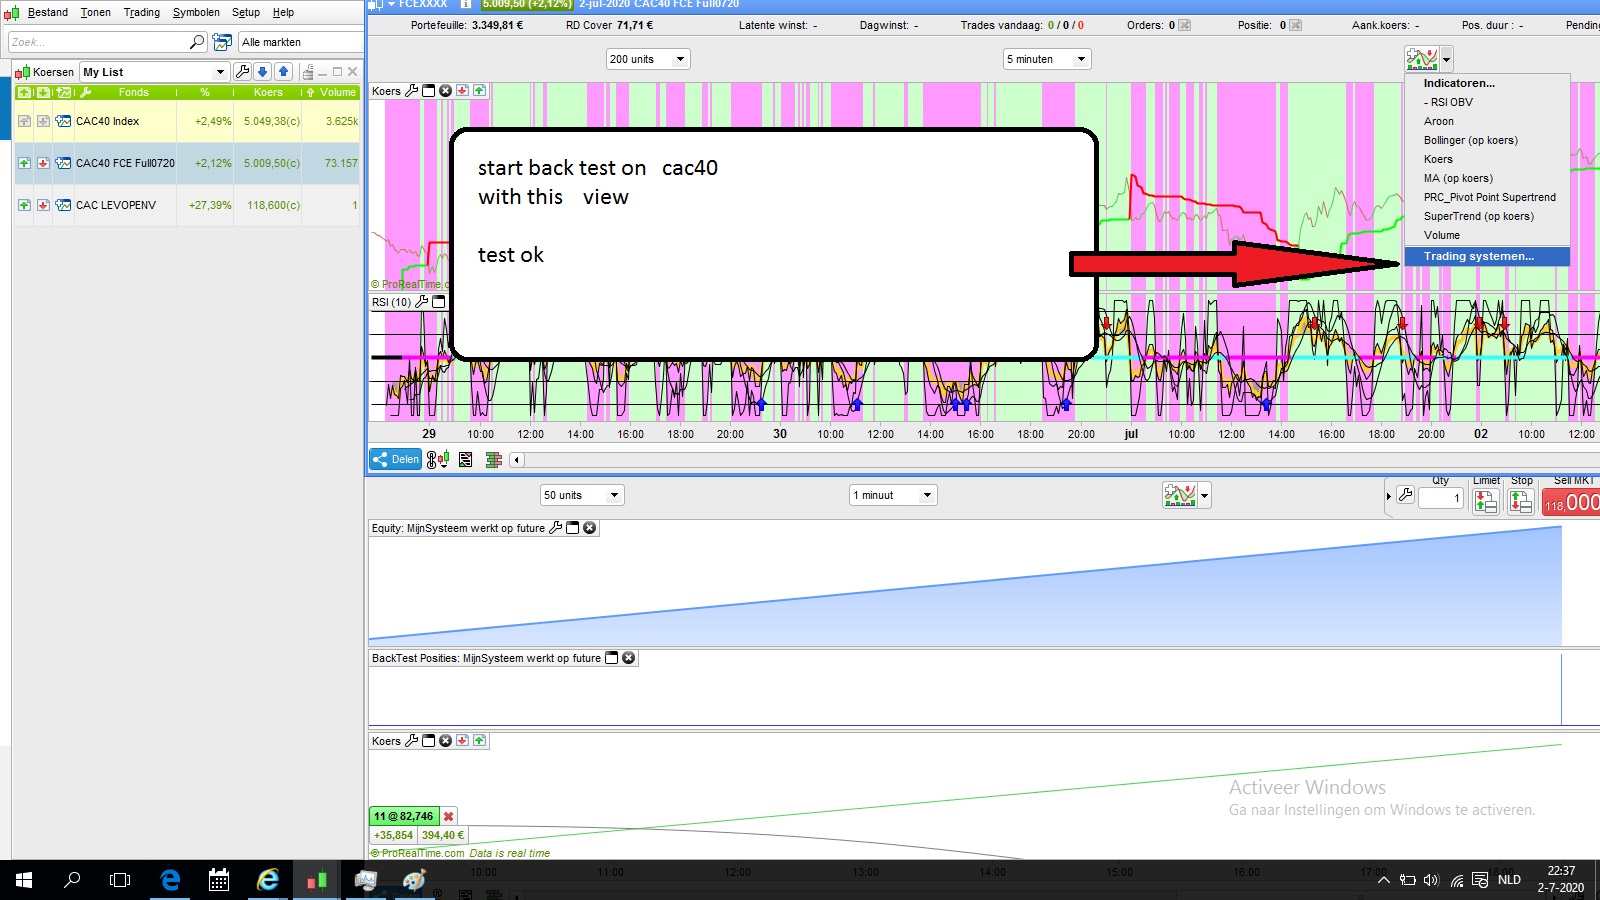Click sell arrow for CAC LEVOPENV
This screenshot has width=1600, height=900.
click(43, 205)
